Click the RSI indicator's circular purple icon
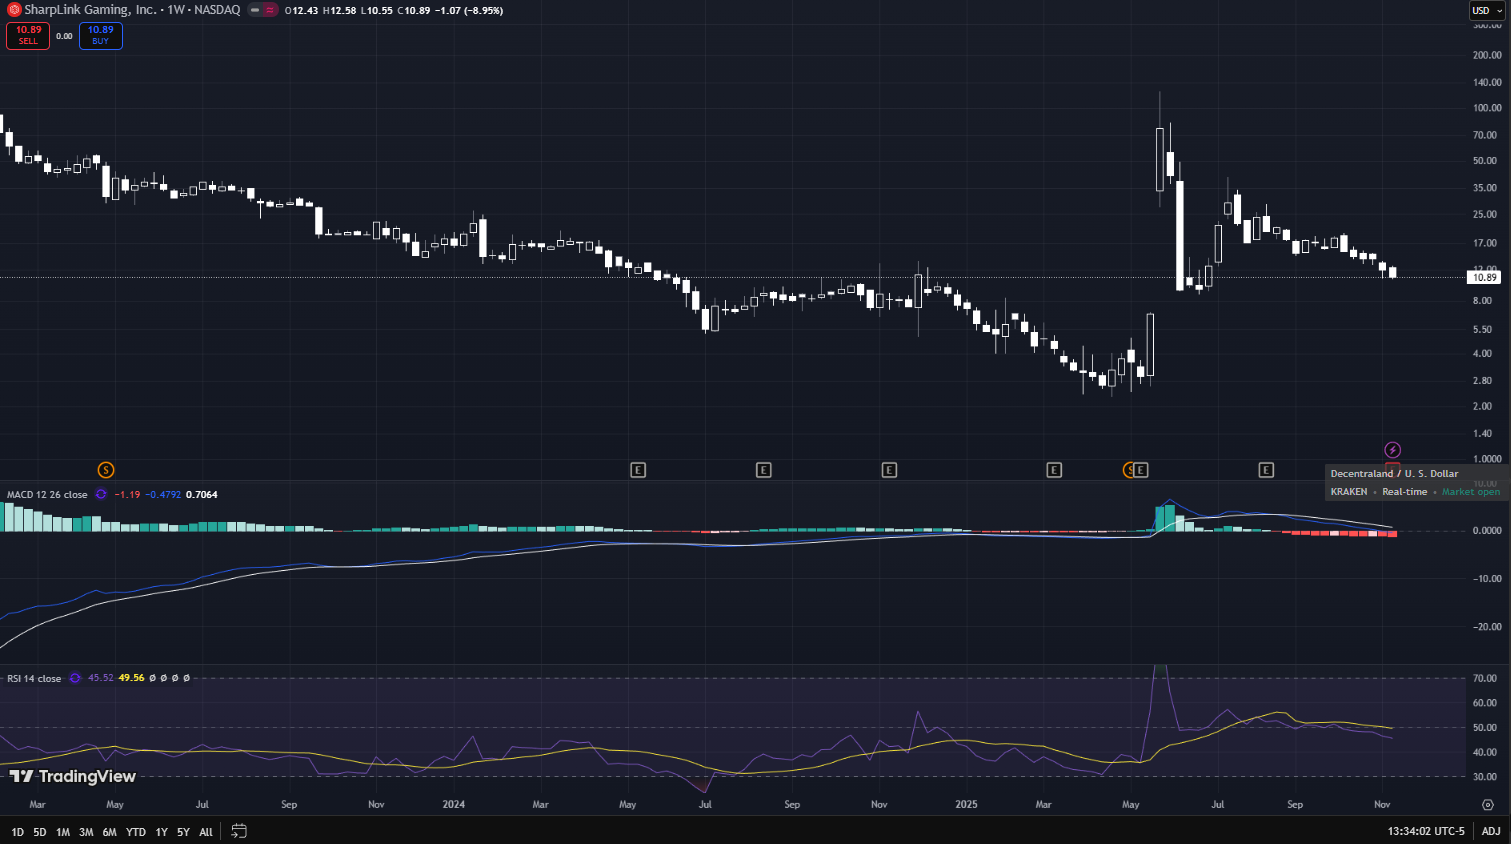Screen dimensions: 1511x844 point(74,678)
